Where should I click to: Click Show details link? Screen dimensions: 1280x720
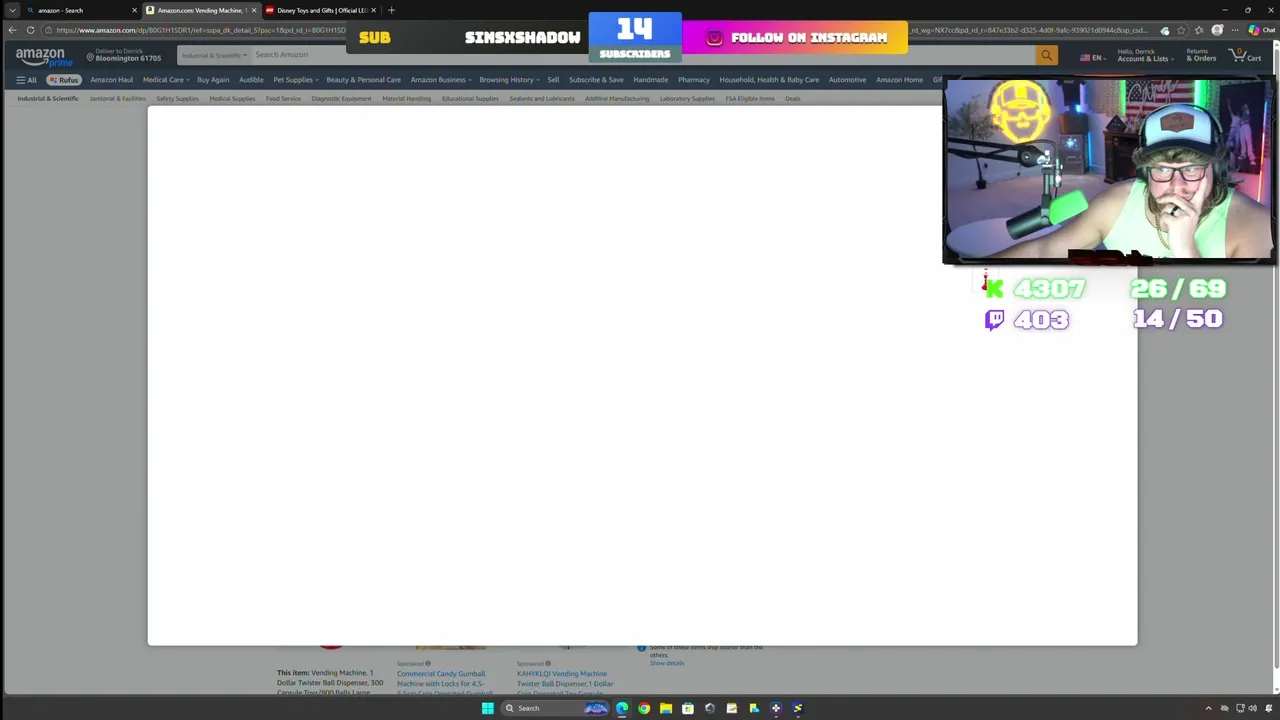coord(667,663)
